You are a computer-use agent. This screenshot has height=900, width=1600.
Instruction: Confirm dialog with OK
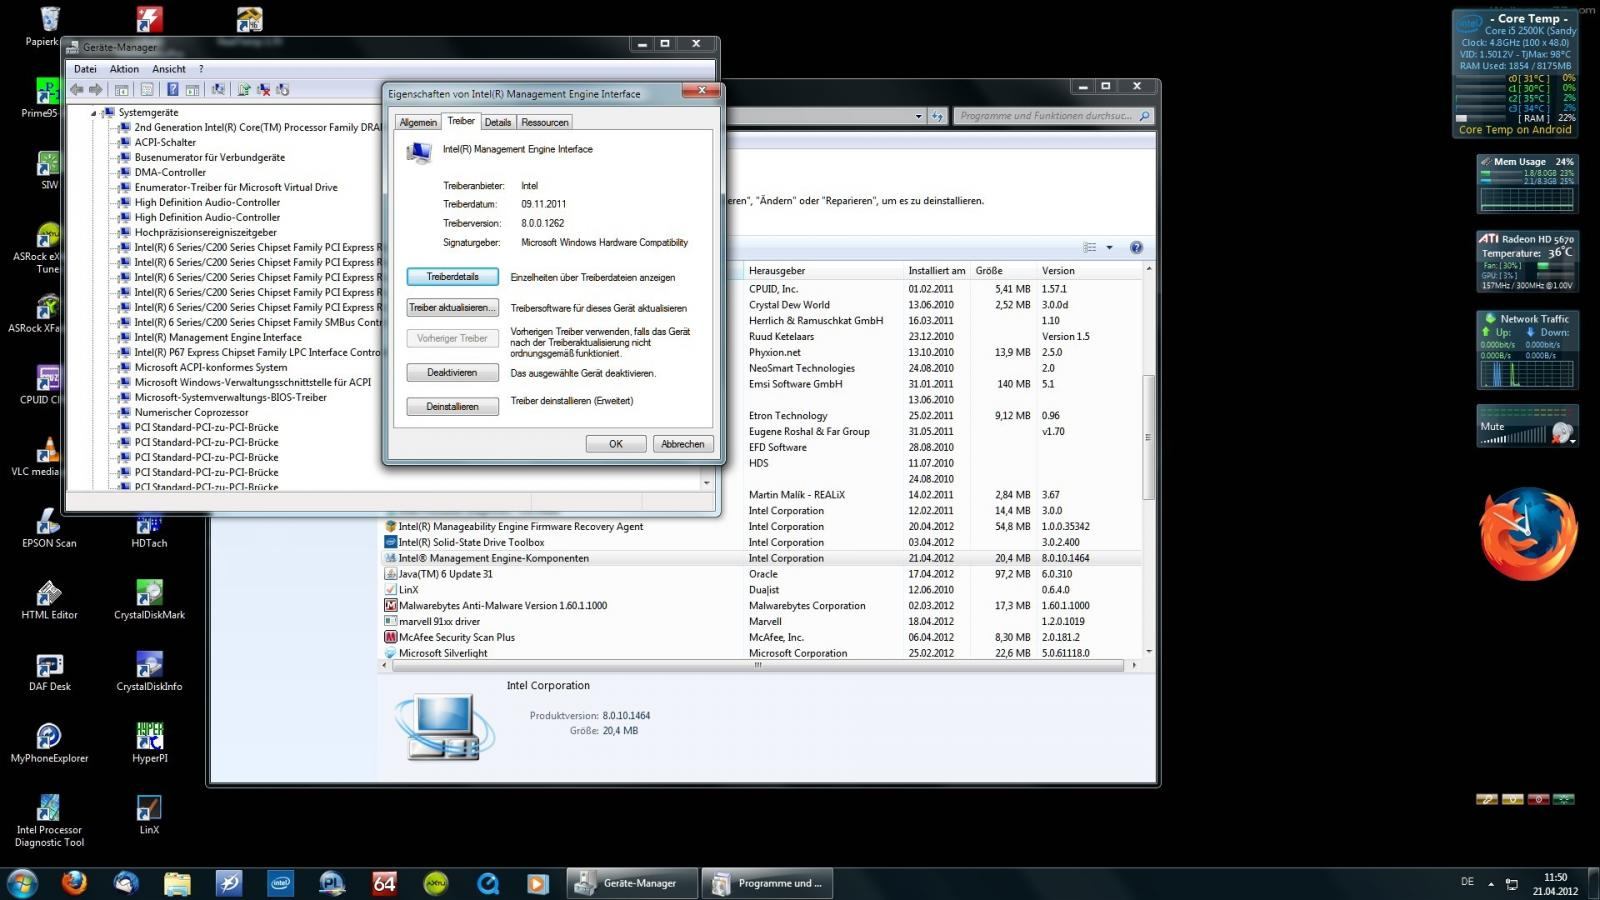point(616,444)
